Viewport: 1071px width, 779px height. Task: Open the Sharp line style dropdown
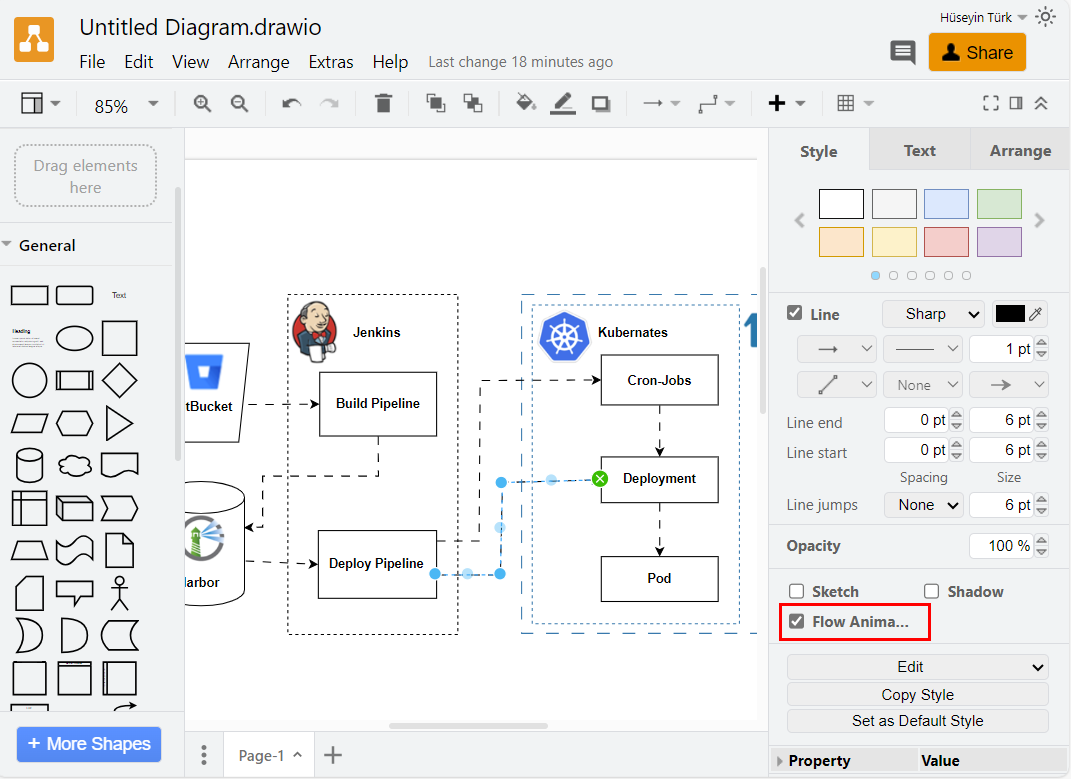click(932, 313)
